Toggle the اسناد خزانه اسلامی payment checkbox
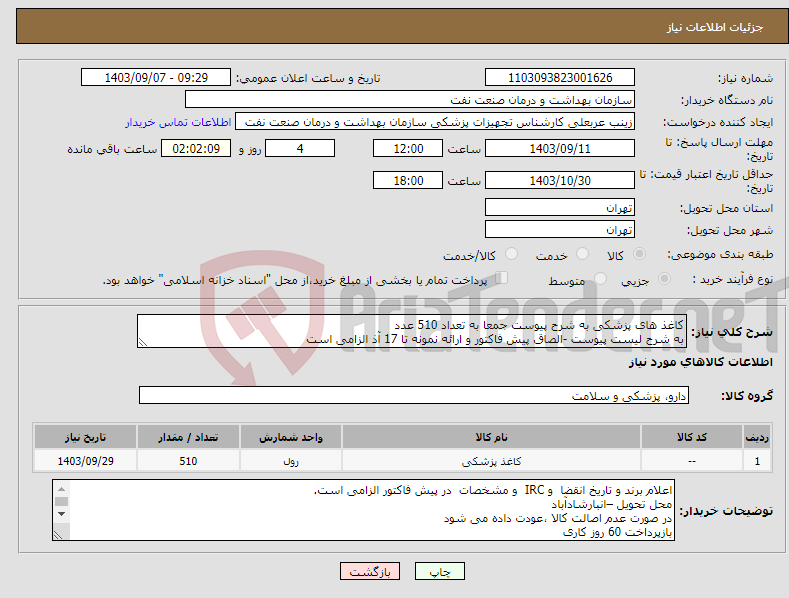789x598 pixels. (502, 278)
